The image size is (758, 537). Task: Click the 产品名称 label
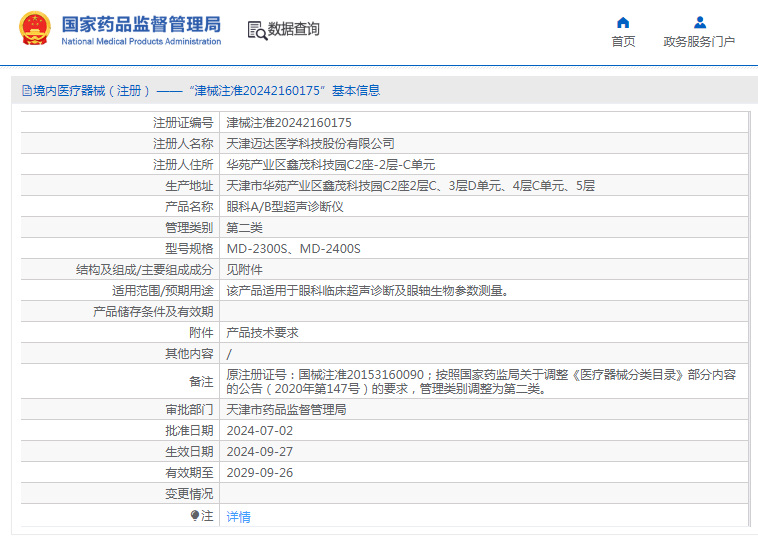(189, 207)
